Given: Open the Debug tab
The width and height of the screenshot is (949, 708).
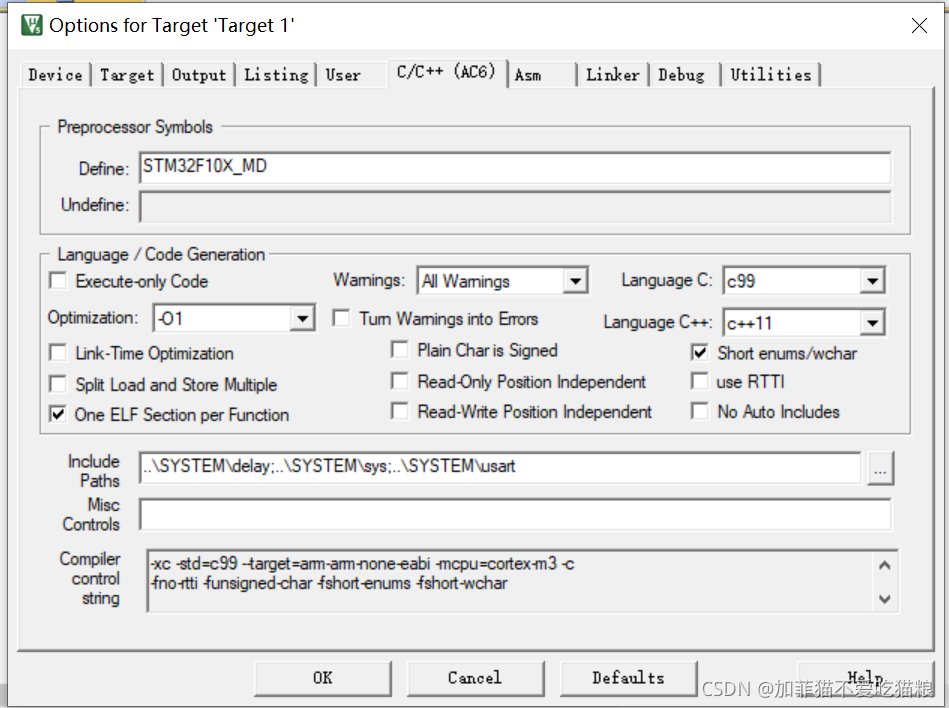Looking at the screenshot, I should [681, 75].
